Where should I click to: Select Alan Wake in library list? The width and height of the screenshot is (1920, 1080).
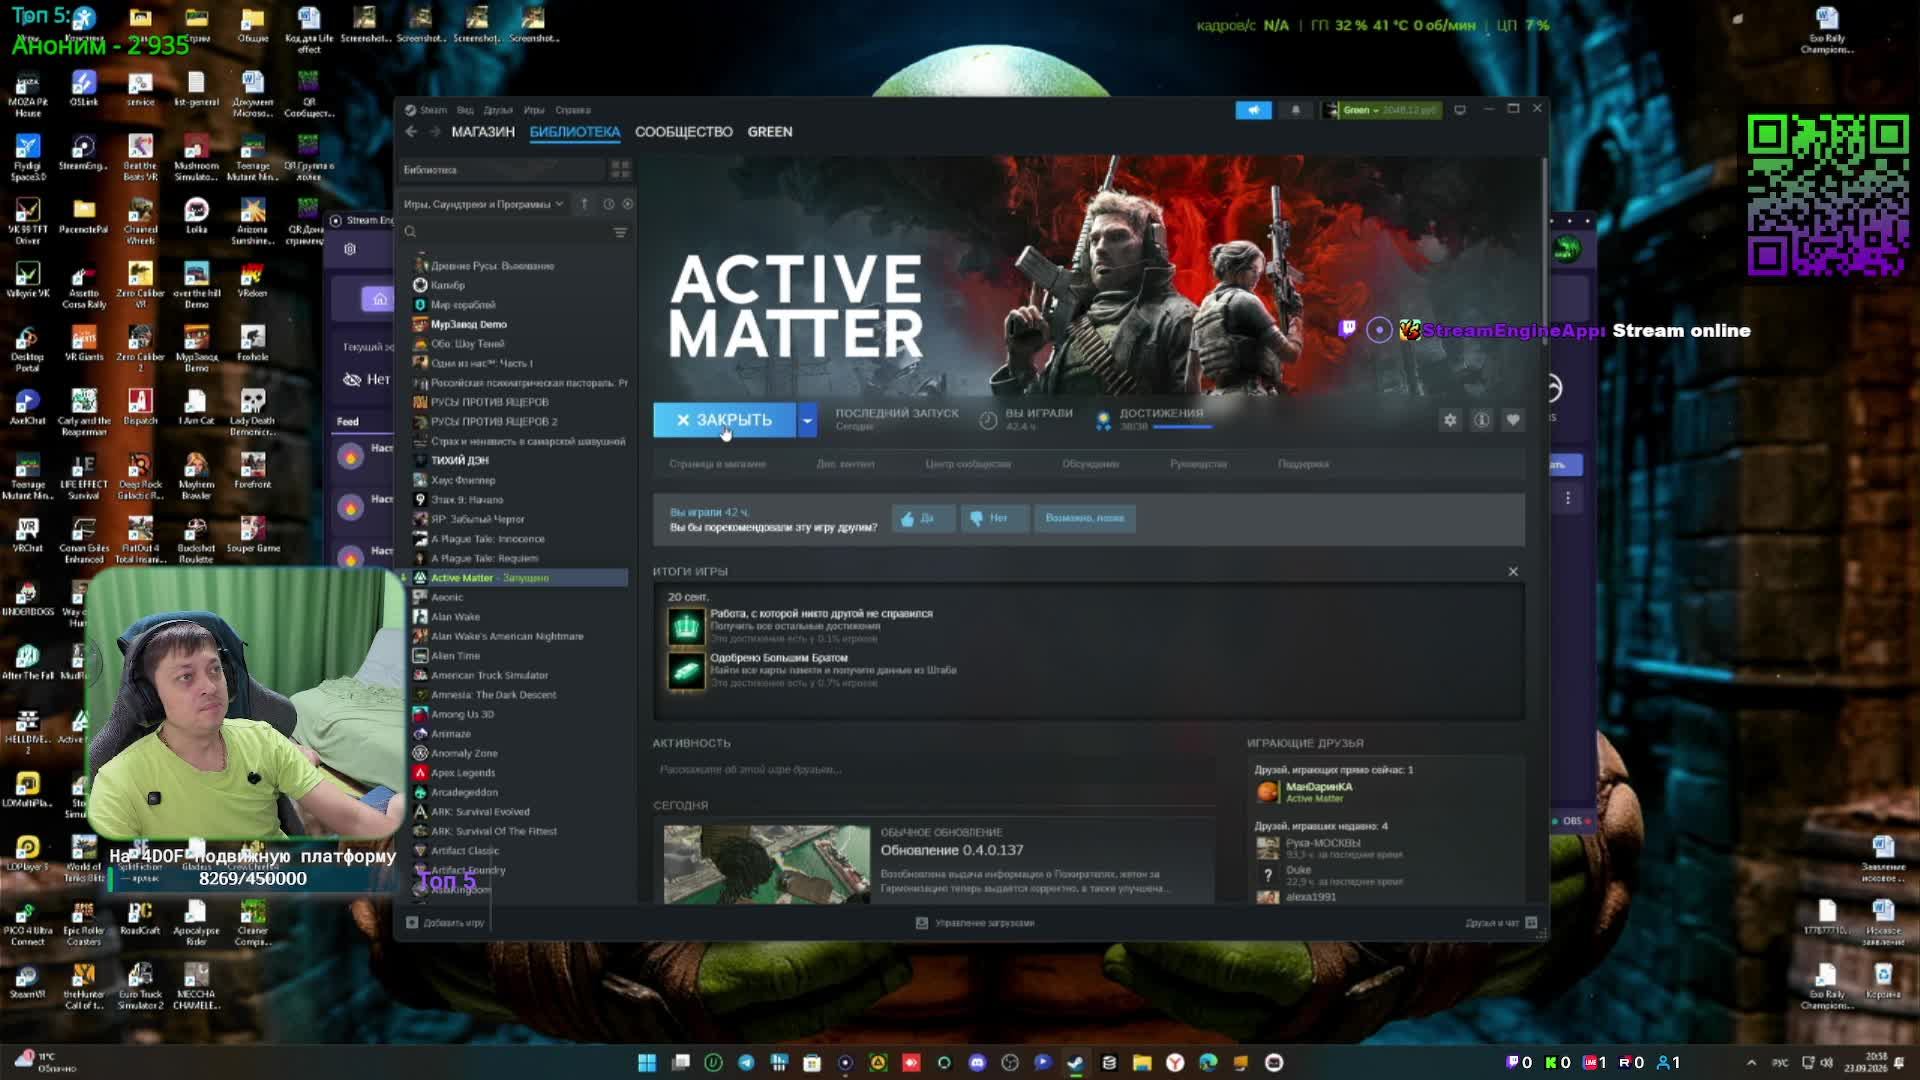tap(518, 617)
